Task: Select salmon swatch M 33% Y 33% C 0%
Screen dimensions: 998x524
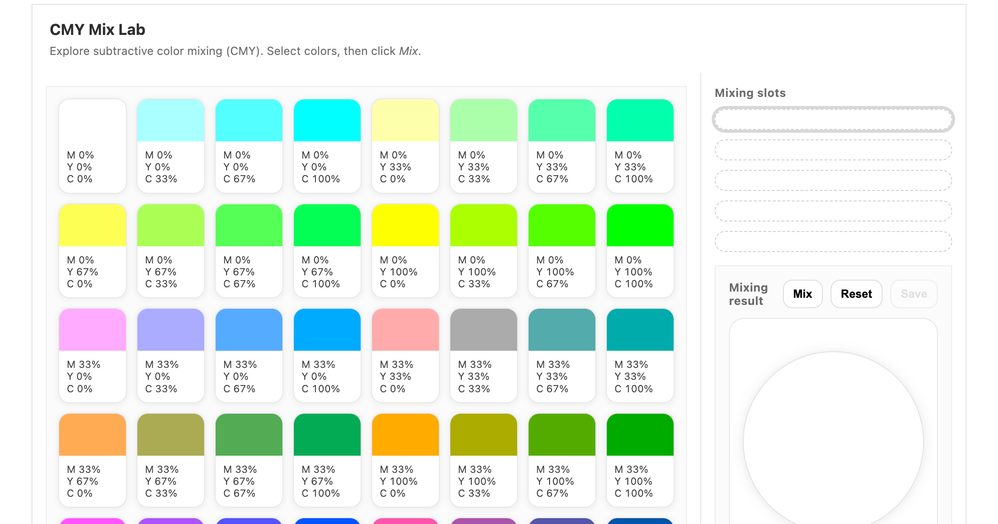Action: [405, 355]
